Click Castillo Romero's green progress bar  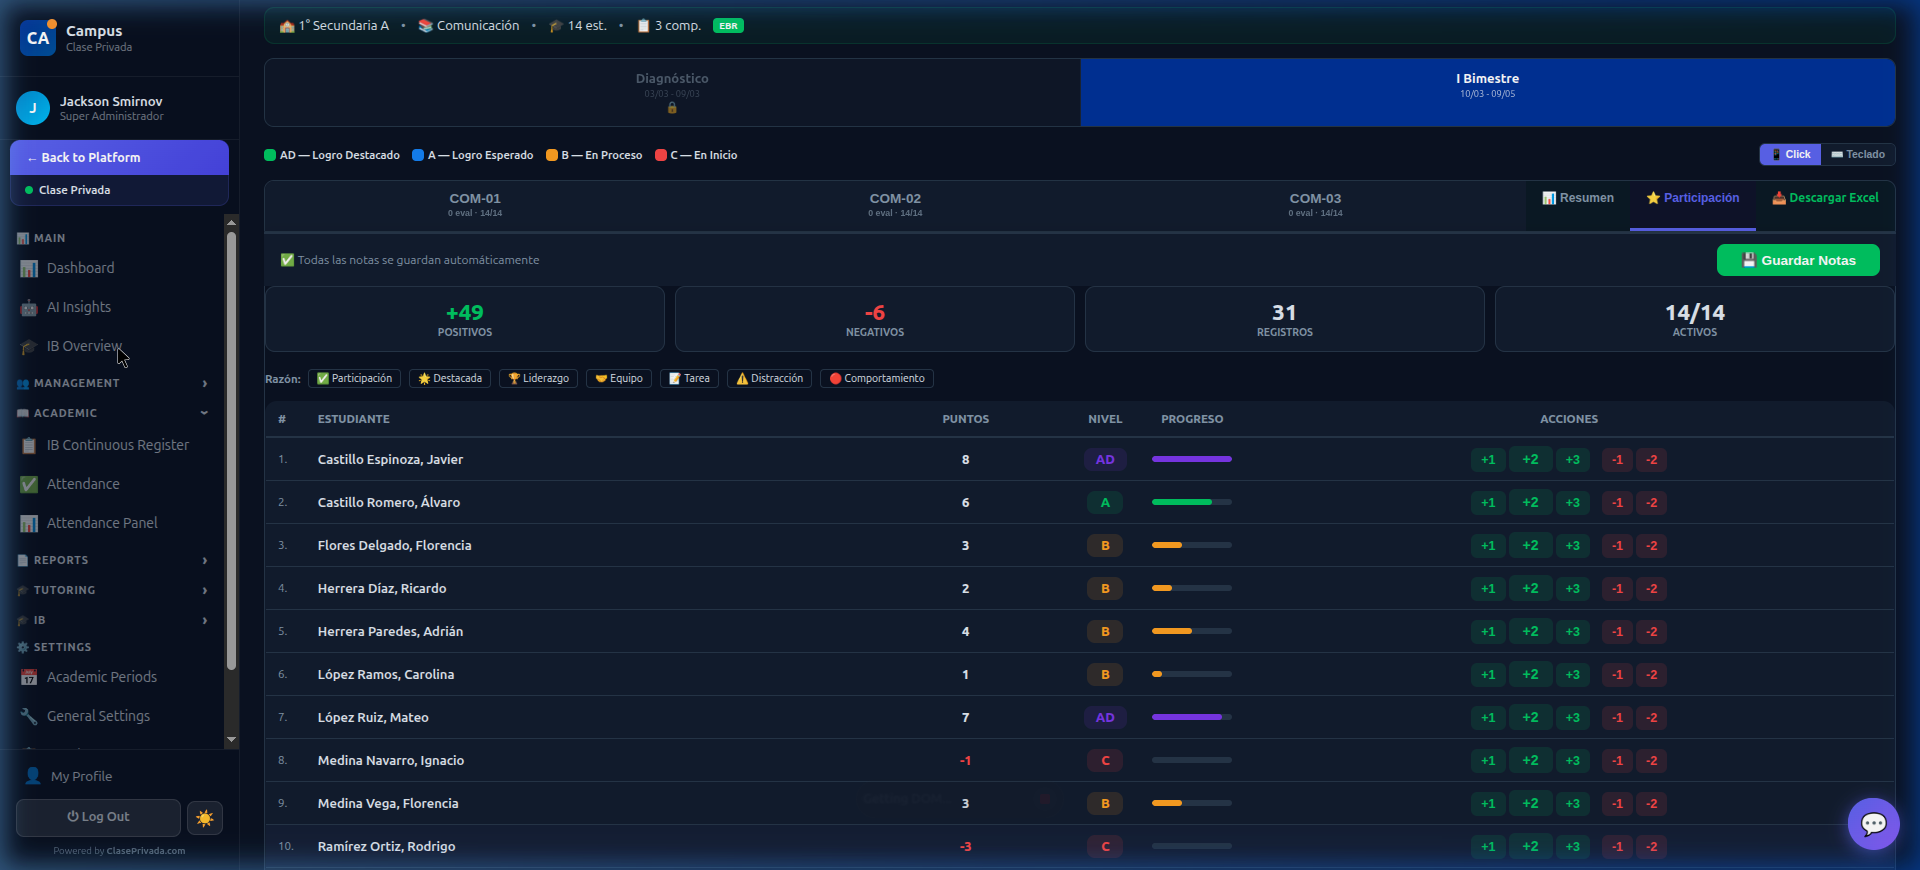[1191, 502]
